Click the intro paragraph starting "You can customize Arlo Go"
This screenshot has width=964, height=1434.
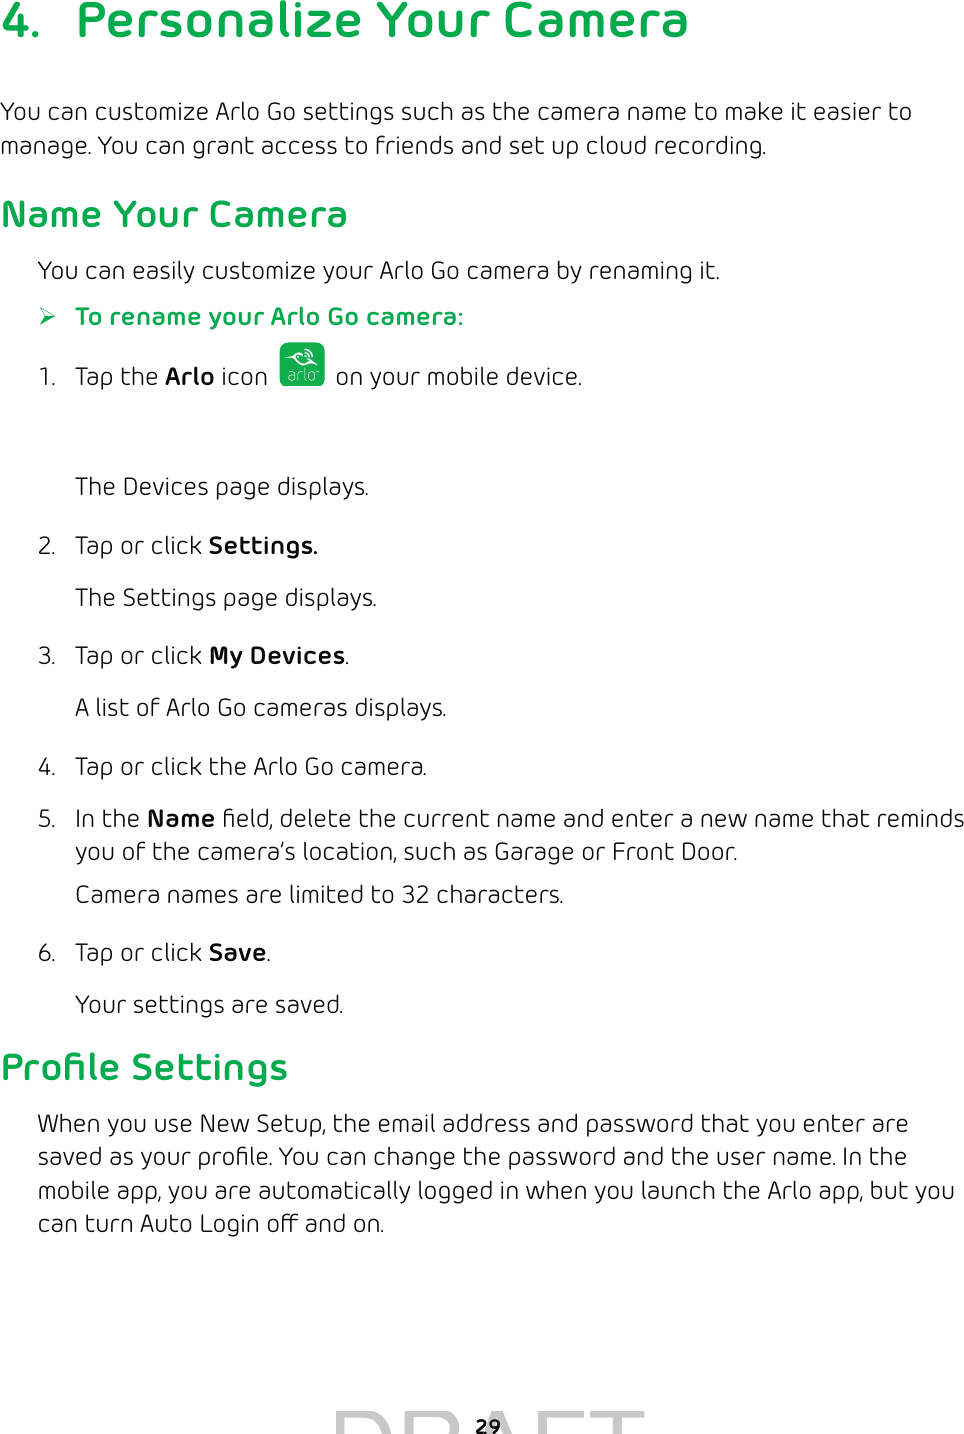pyautogui.click(x=455, y=129)
